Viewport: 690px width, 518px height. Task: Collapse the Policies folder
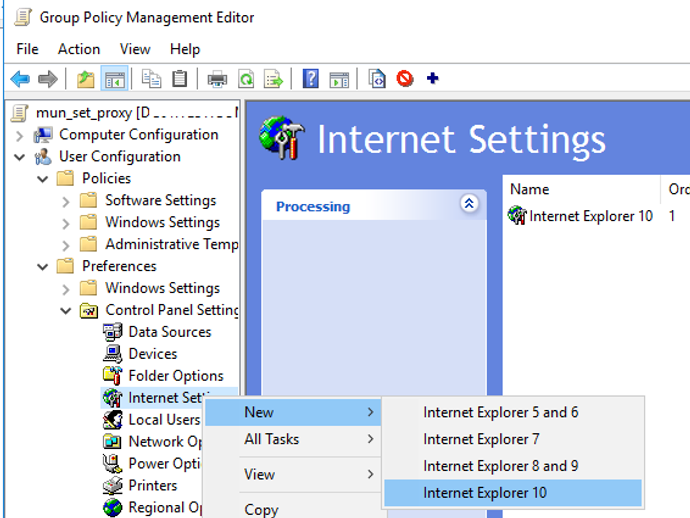click(43, 179)
